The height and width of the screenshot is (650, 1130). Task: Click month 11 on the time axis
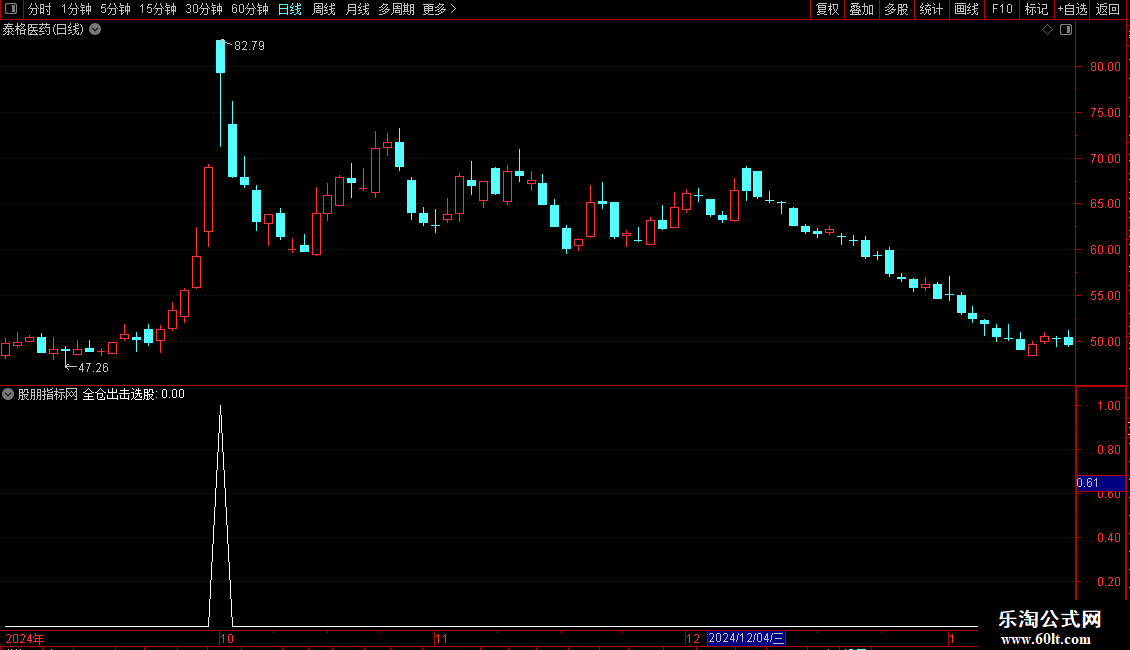[441, 638]
